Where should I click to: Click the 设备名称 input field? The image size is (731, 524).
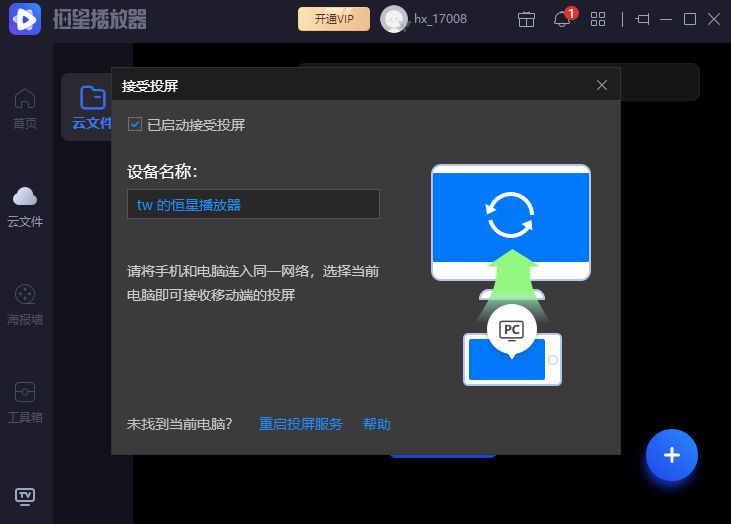253,204
